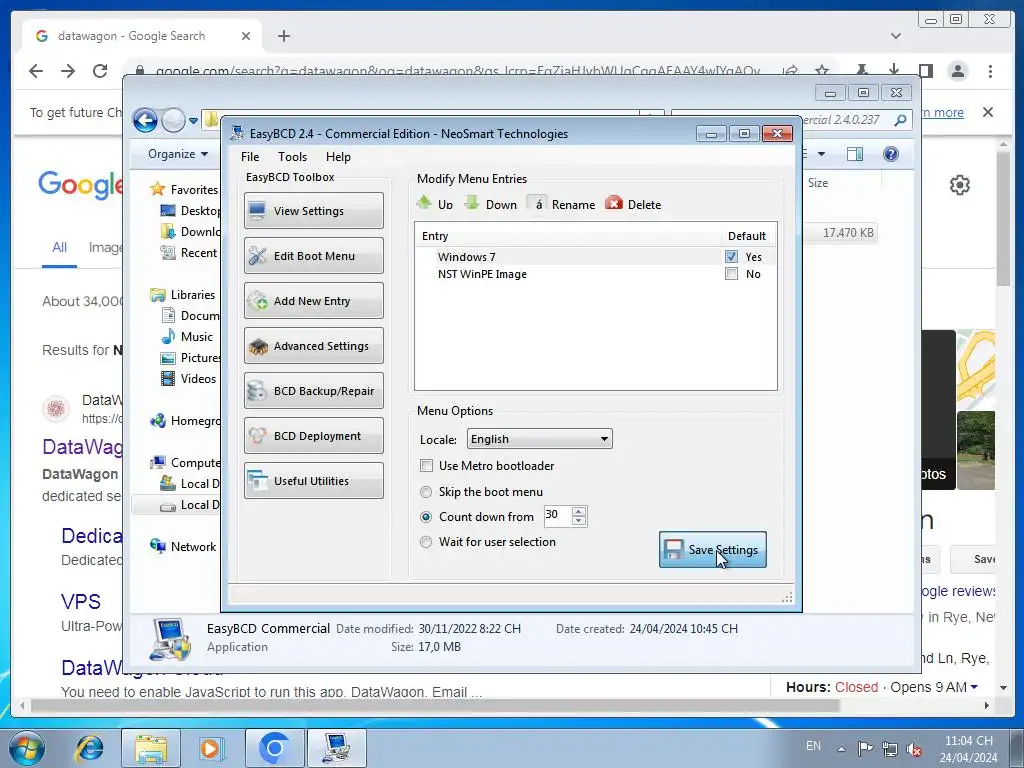Check default box for NST WinPE Image
This screenshot has height=768, width=1024.
(731, 274)
